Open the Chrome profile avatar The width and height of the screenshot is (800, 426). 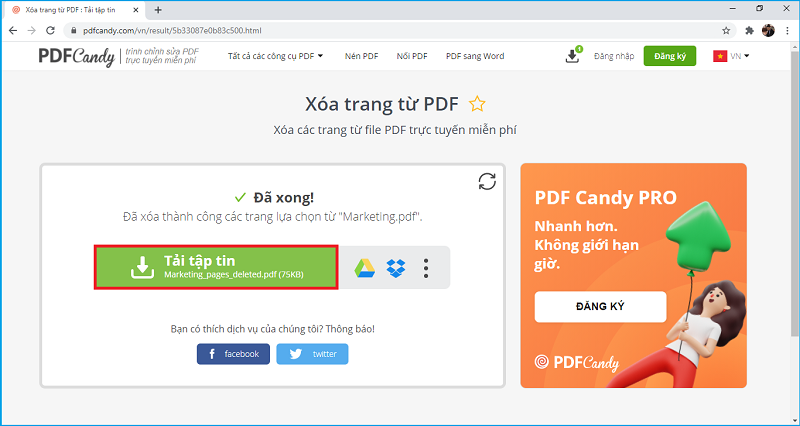768,31
